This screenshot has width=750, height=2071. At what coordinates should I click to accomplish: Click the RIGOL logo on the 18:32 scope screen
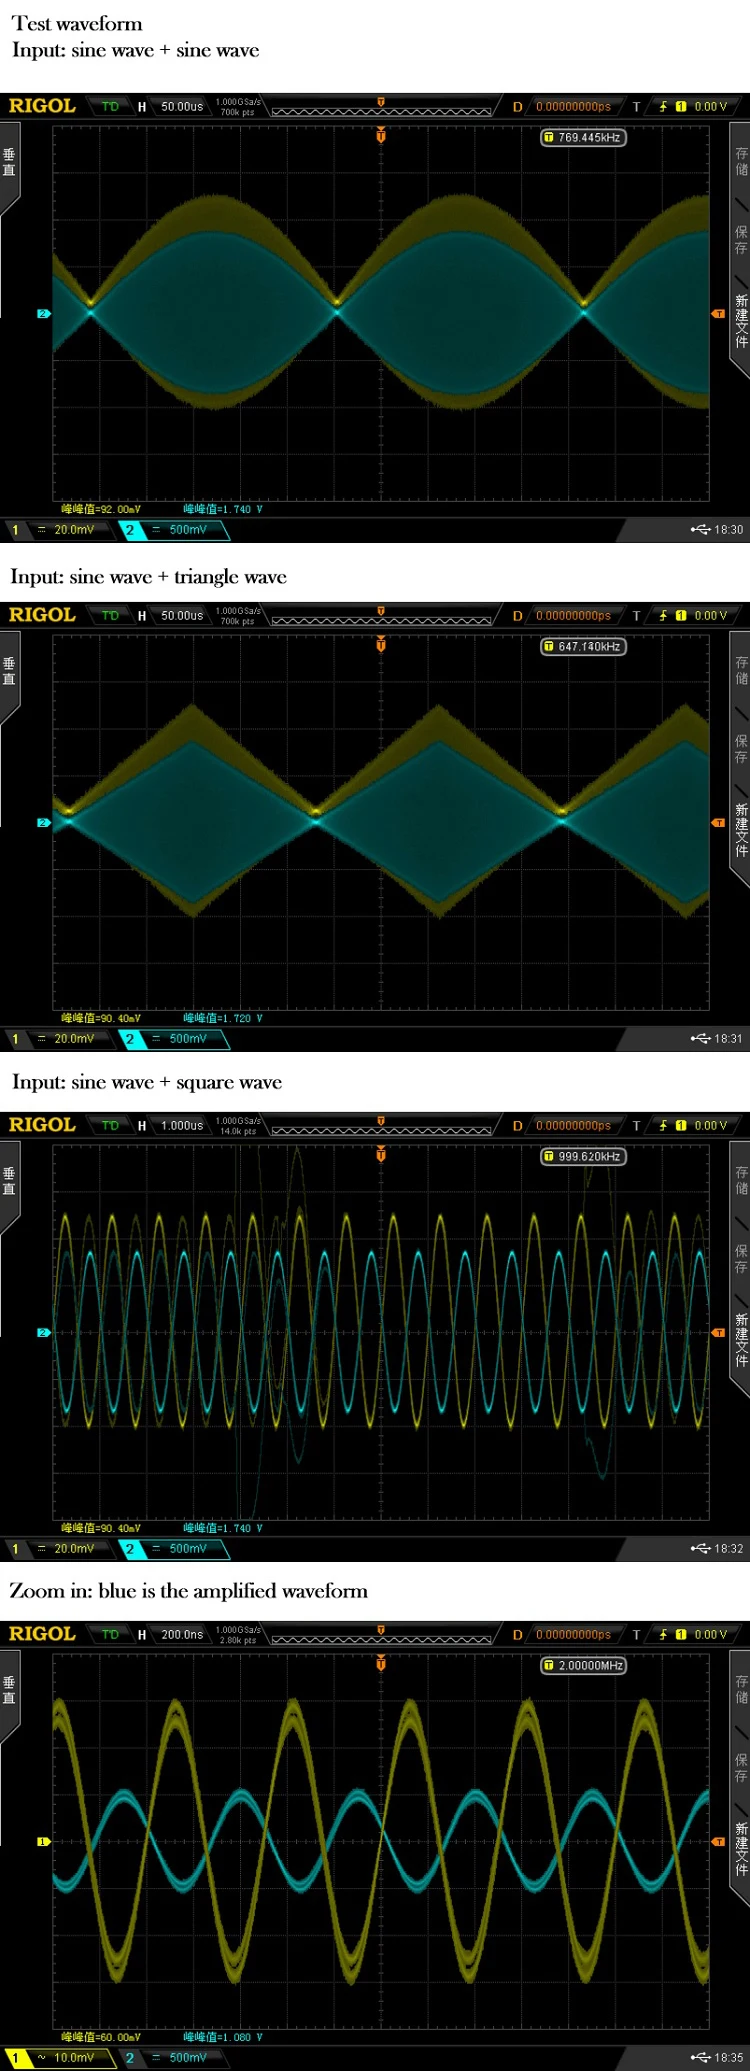(x=42, y=1125)
